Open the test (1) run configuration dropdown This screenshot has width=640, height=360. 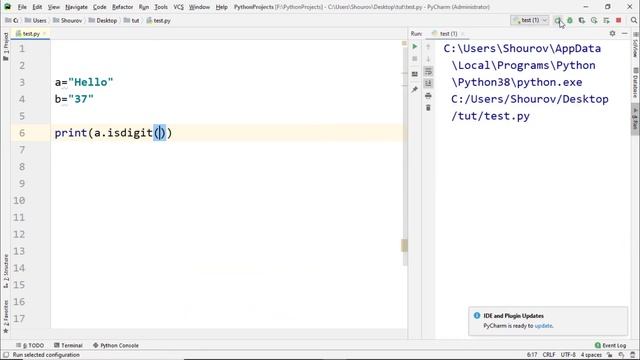[530, 20]
